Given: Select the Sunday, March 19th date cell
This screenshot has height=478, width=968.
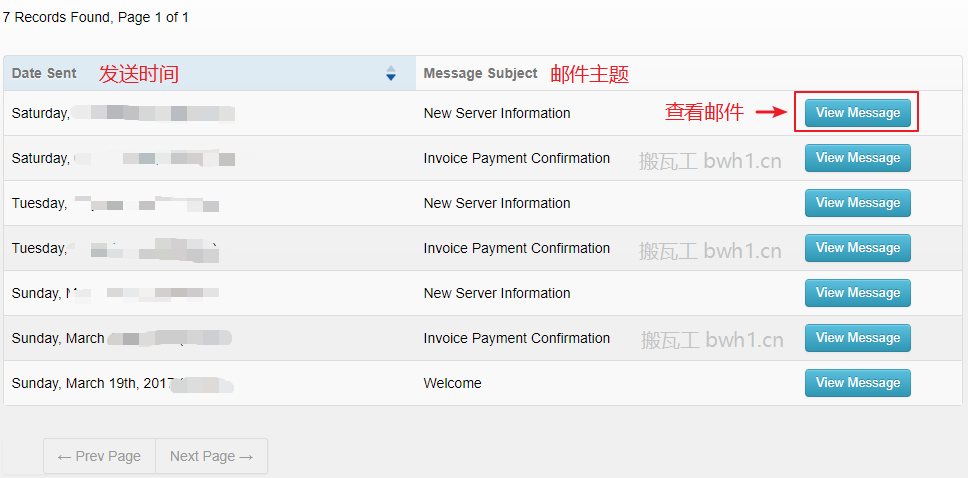Looking at the screenshot, I should (x=88, y=383).
